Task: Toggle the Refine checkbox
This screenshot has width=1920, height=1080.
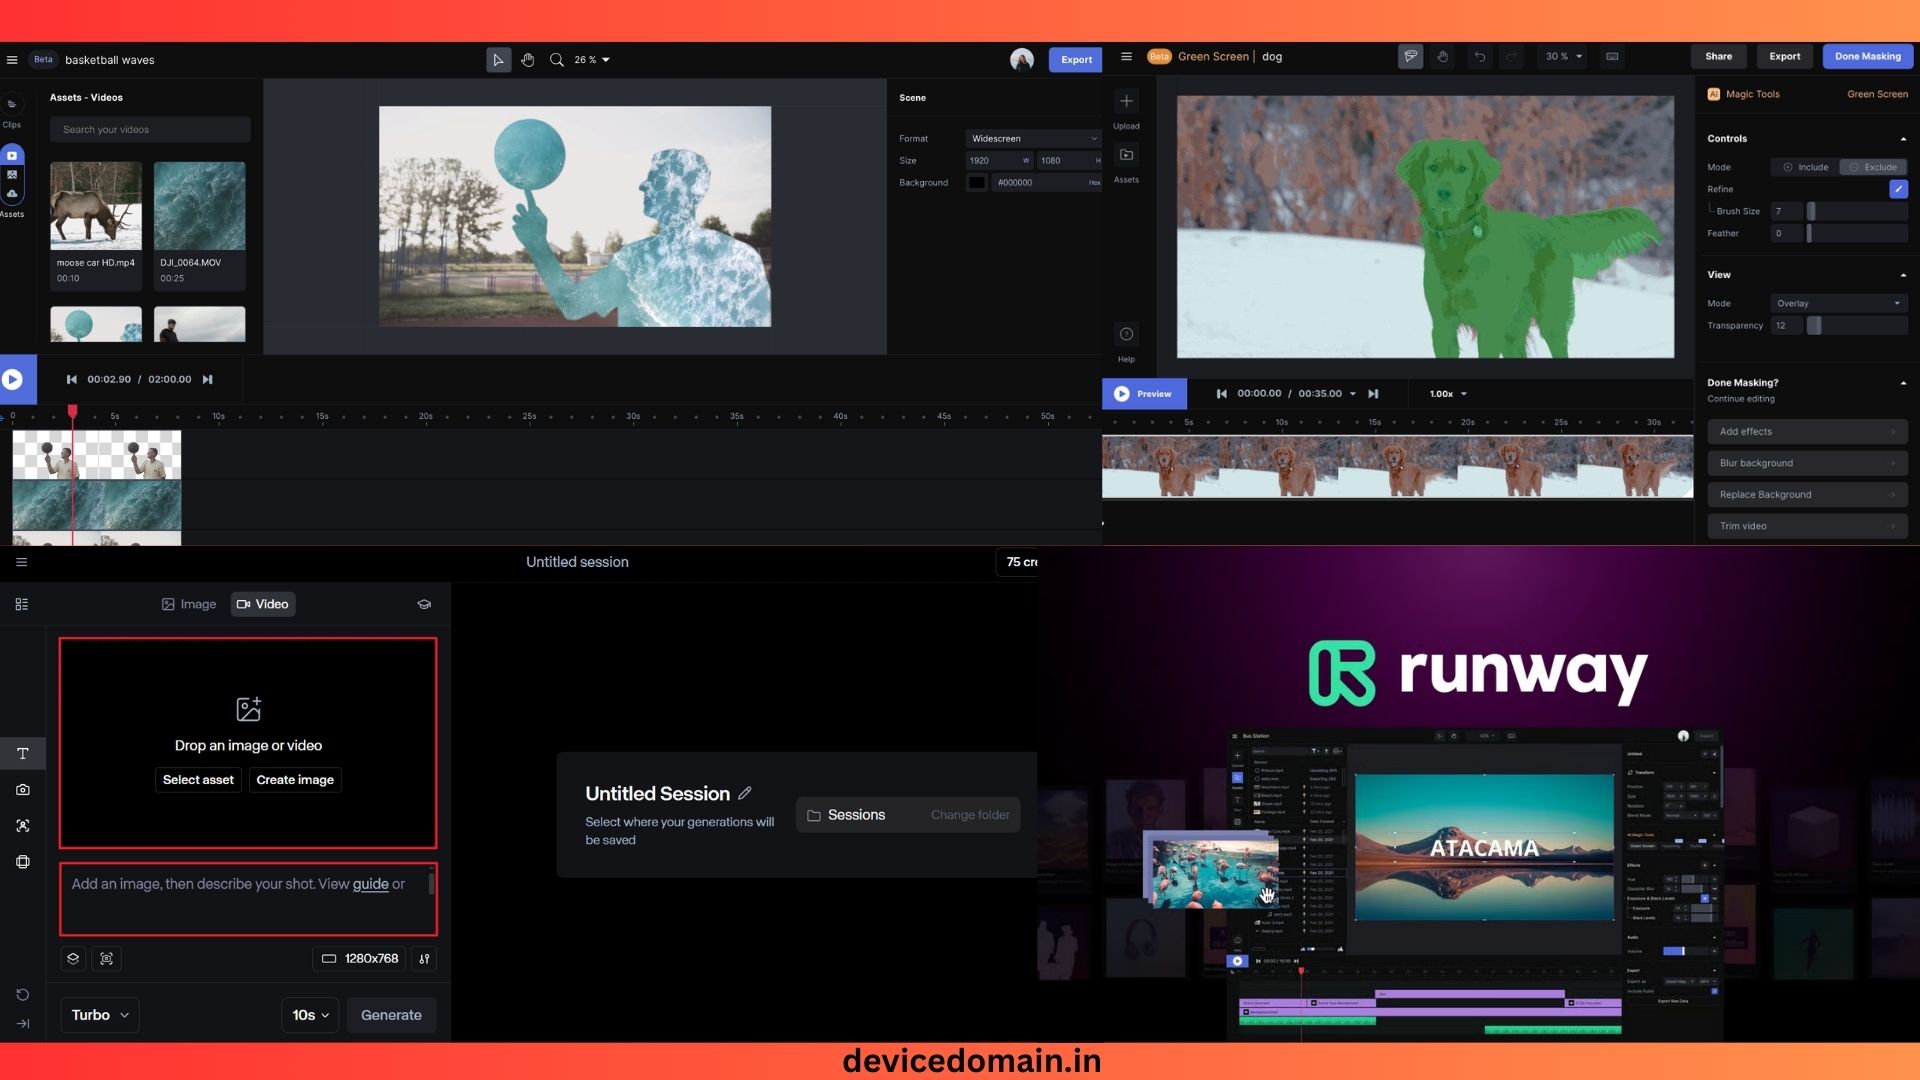Action: click(1898, 189)
